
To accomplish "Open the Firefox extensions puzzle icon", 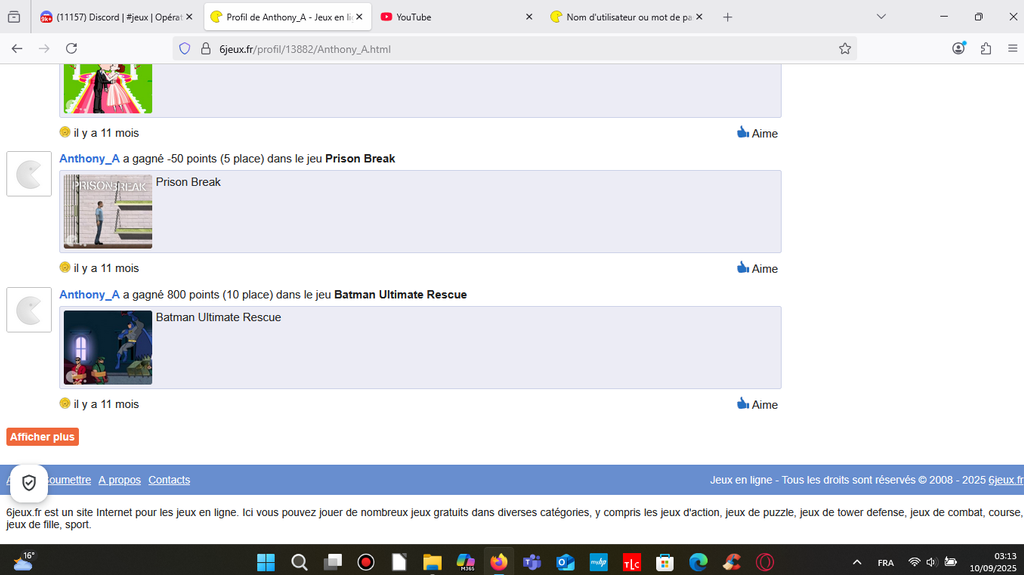I will (986, 48).
